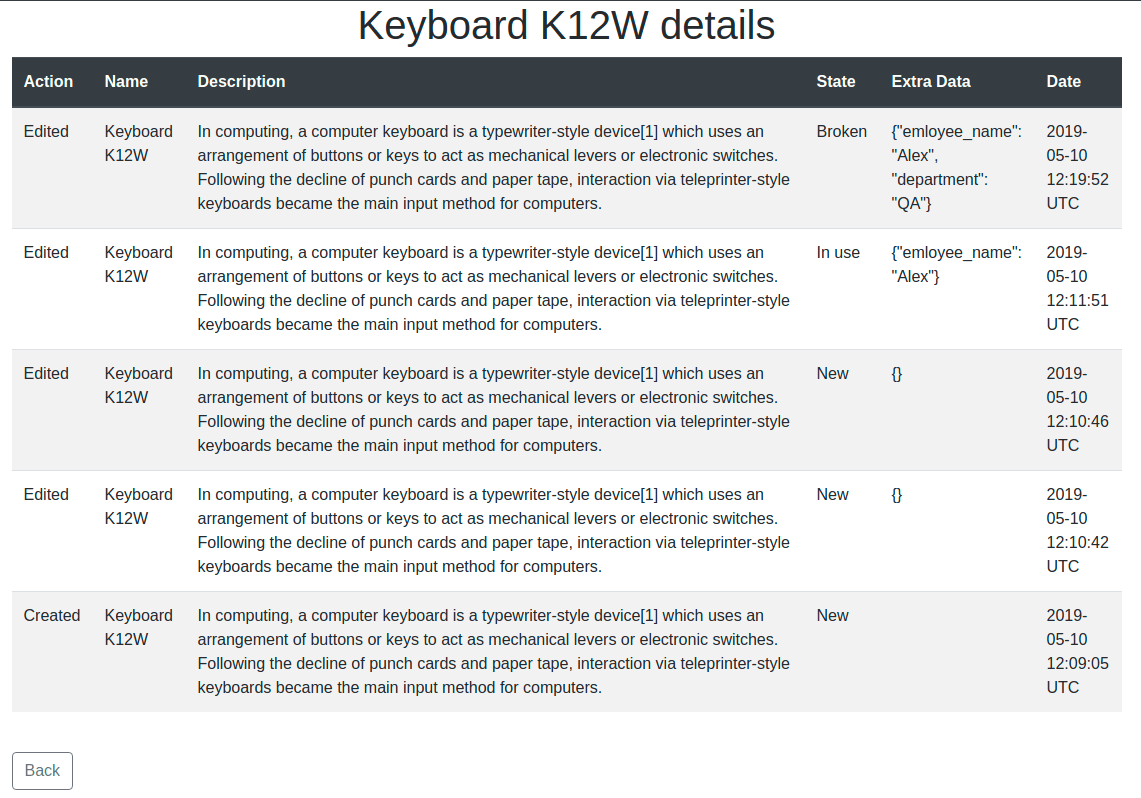The image size is (1141, 798).
Task: Select the State column header
Action: [835, 82]
